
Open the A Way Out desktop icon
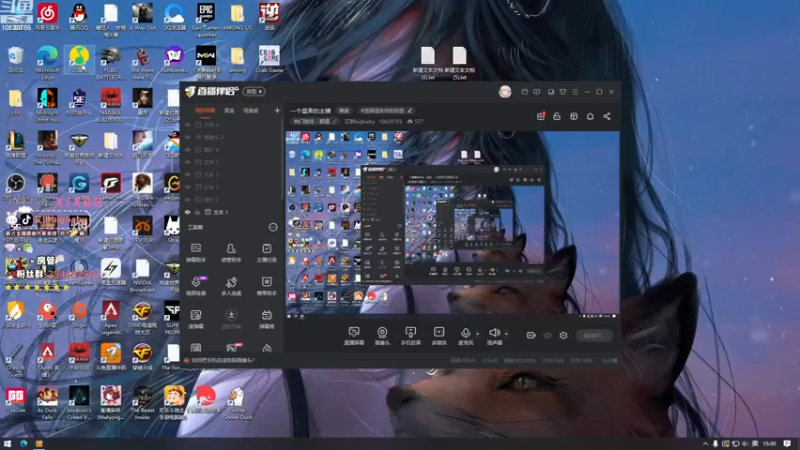pos(142,17)
